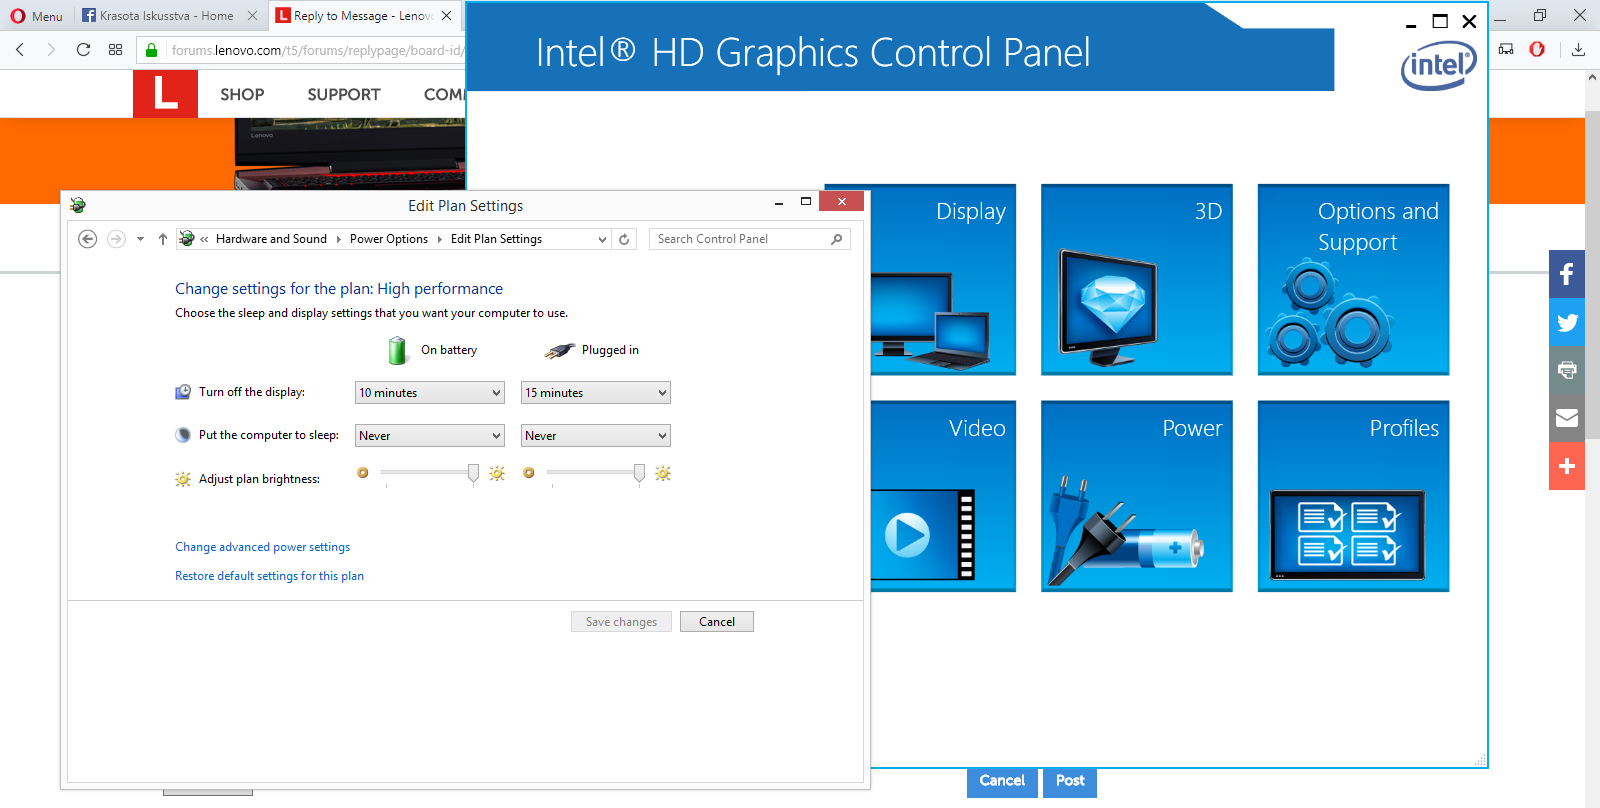Image resolution: width=1600 pixels, height=808 pixels.
Task: Click the Lenovo logo
Action: point(165,94)
